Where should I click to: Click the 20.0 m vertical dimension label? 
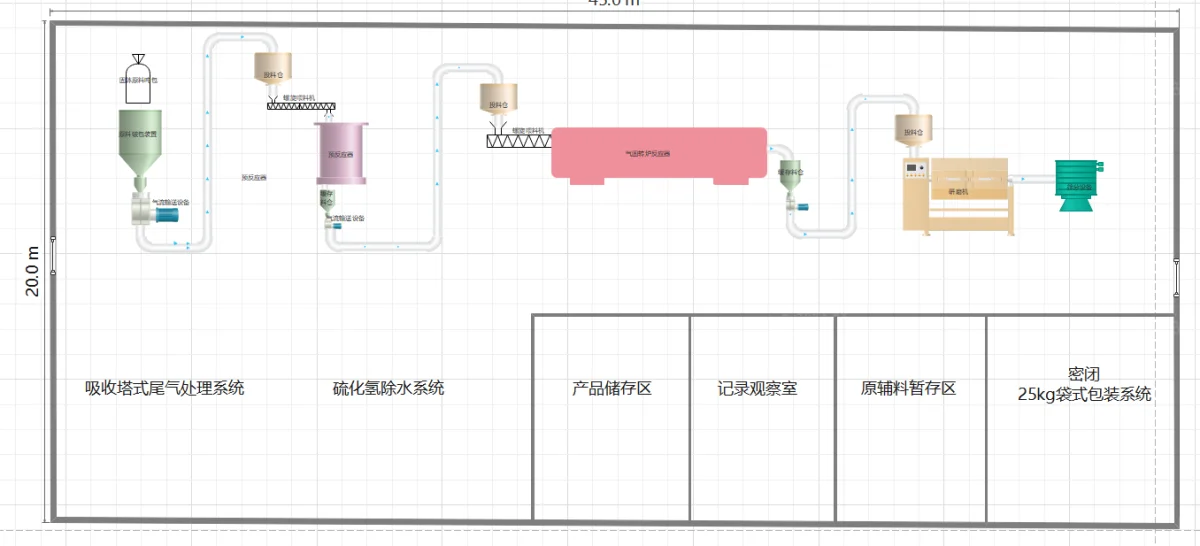pyautogui.click(x=33, y=271)
